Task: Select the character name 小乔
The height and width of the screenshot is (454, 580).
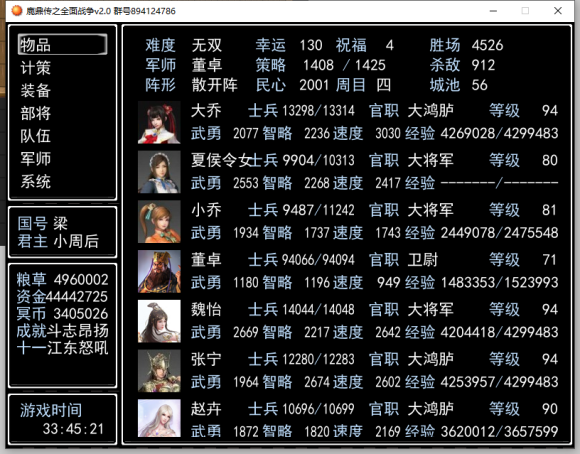Action: coord(206,210)
